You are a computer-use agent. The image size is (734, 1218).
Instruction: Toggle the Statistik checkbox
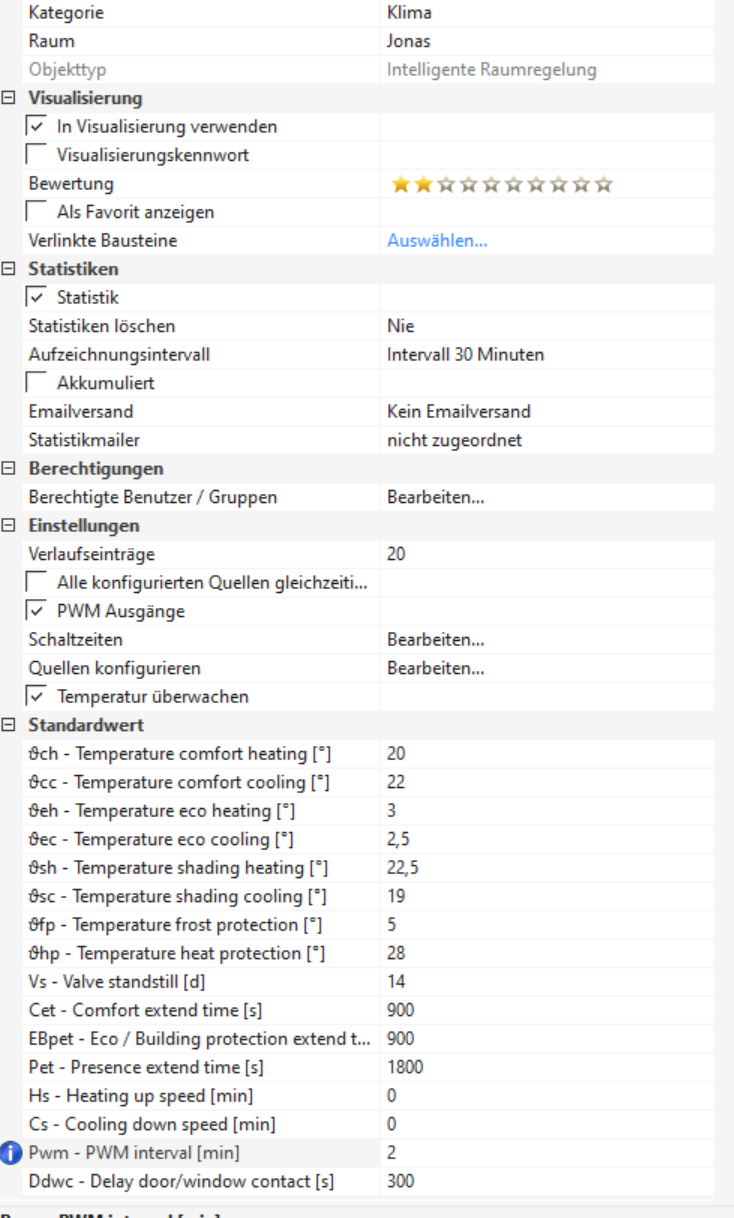pos(37,298)
